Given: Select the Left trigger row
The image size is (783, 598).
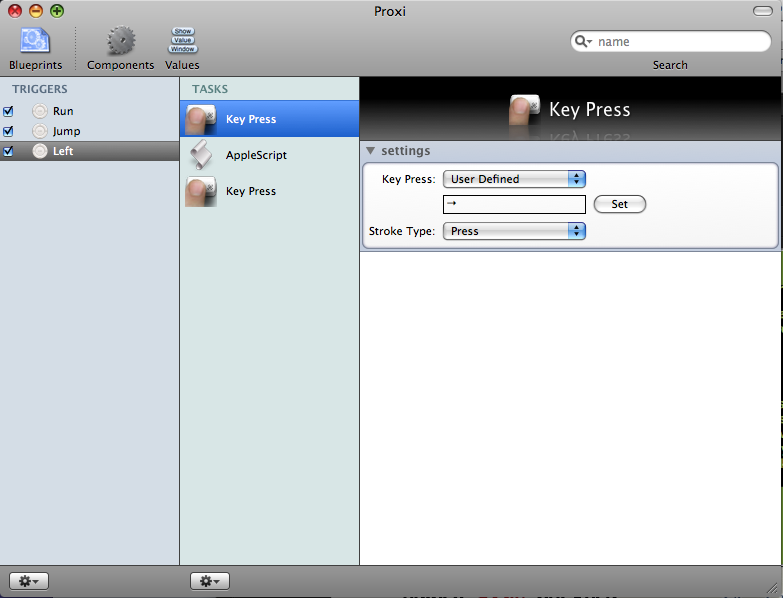Looking at the screenshot, I should point(89,151).
